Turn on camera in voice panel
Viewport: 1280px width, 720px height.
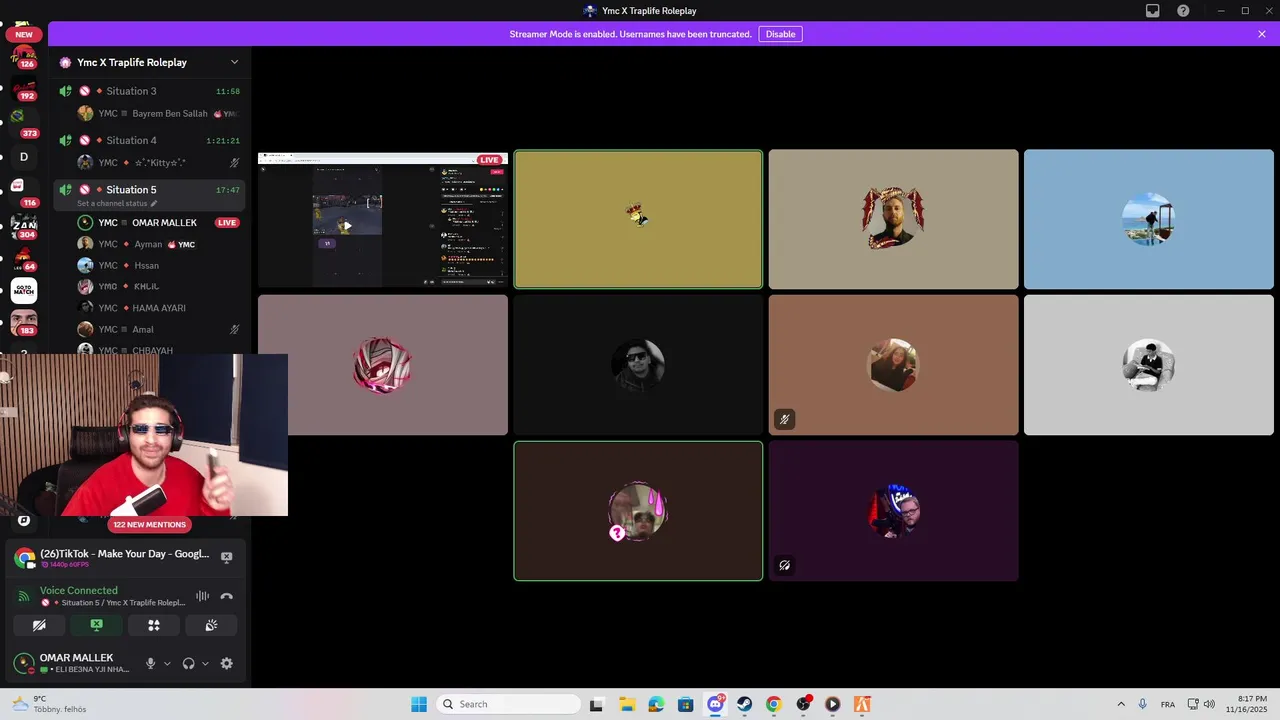[39, 625]
